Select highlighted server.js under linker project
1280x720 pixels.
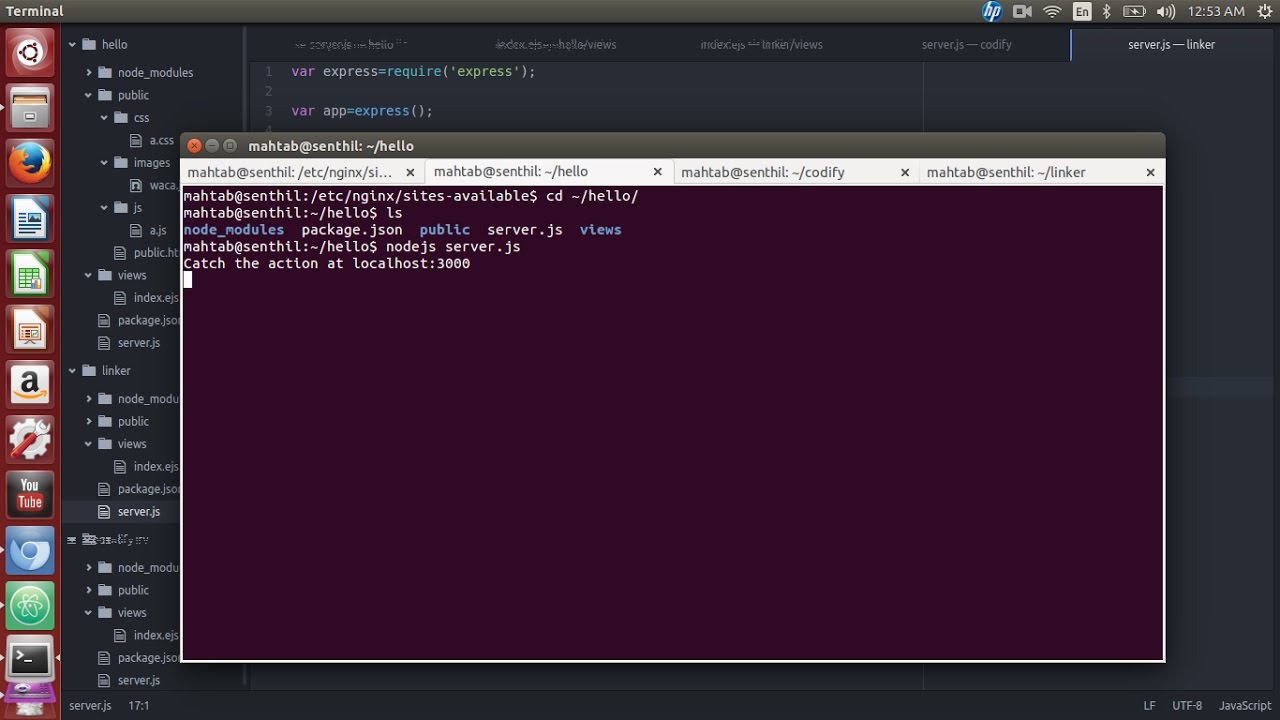(x=139, y=512)
